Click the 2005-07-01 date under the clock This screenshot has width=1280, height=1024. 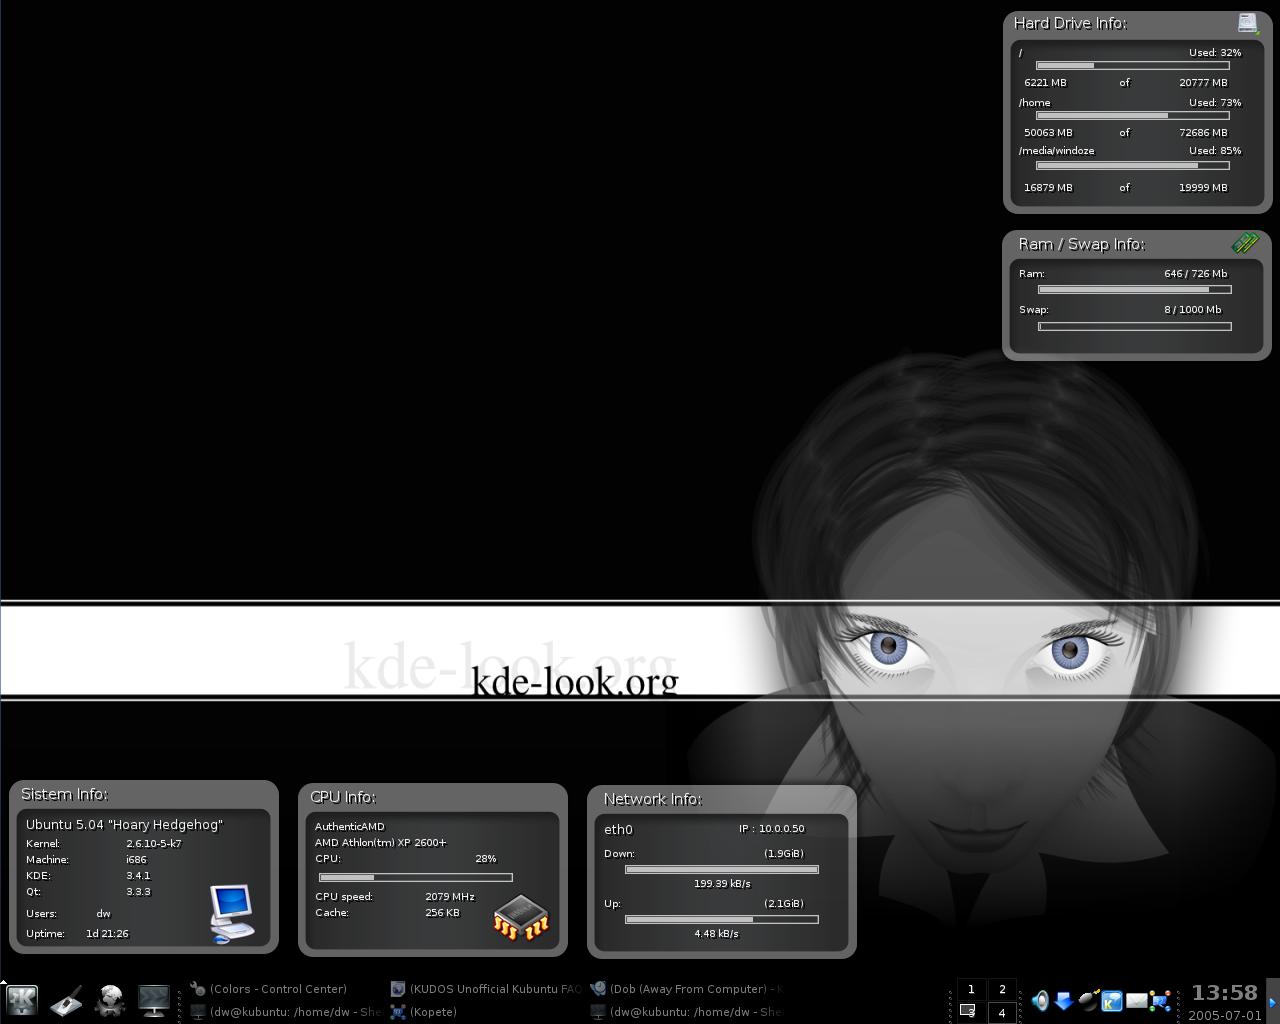point(1225,1015)
